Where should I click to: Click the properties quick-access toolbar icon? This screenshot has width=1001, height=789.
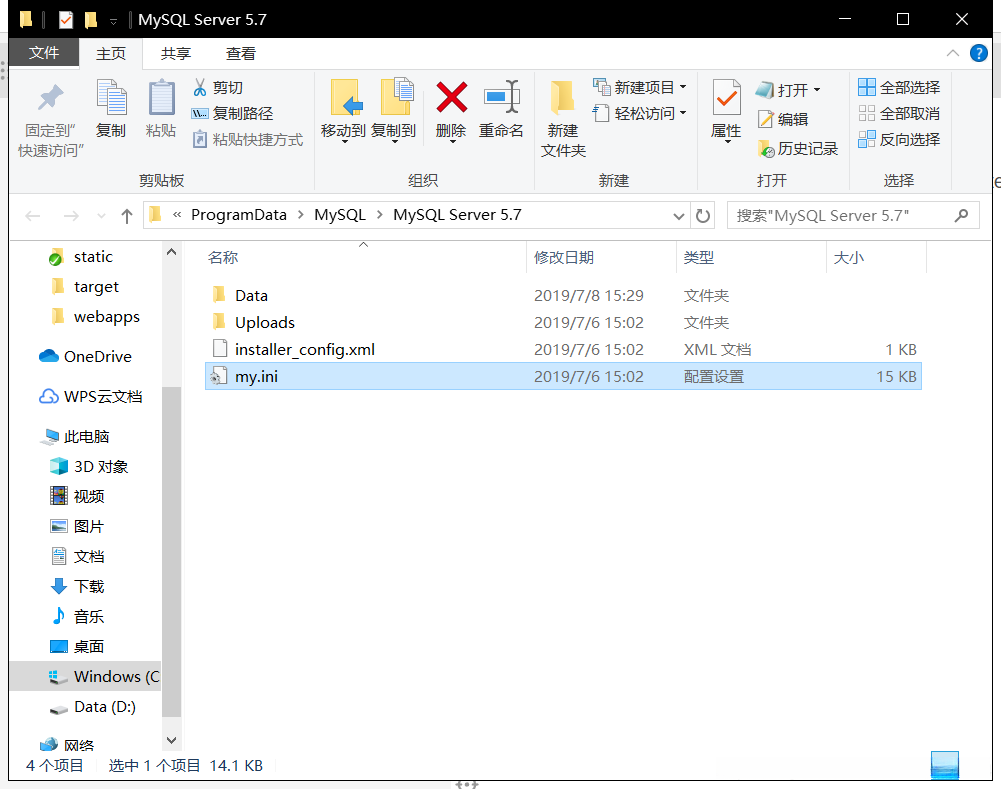(x=66, y=20)
